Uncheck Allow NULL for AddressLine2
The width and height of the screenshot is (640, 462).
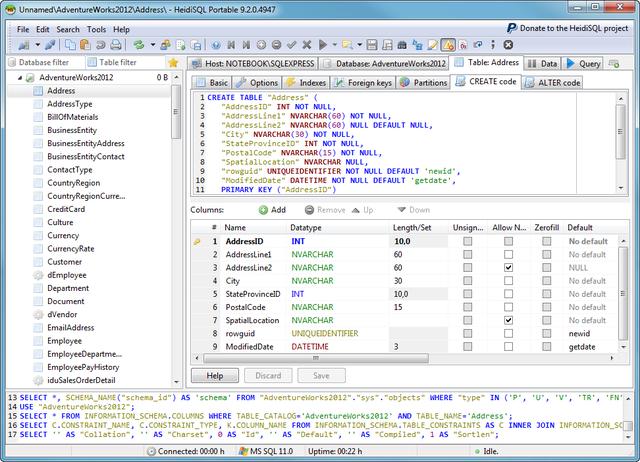(509, 268)
